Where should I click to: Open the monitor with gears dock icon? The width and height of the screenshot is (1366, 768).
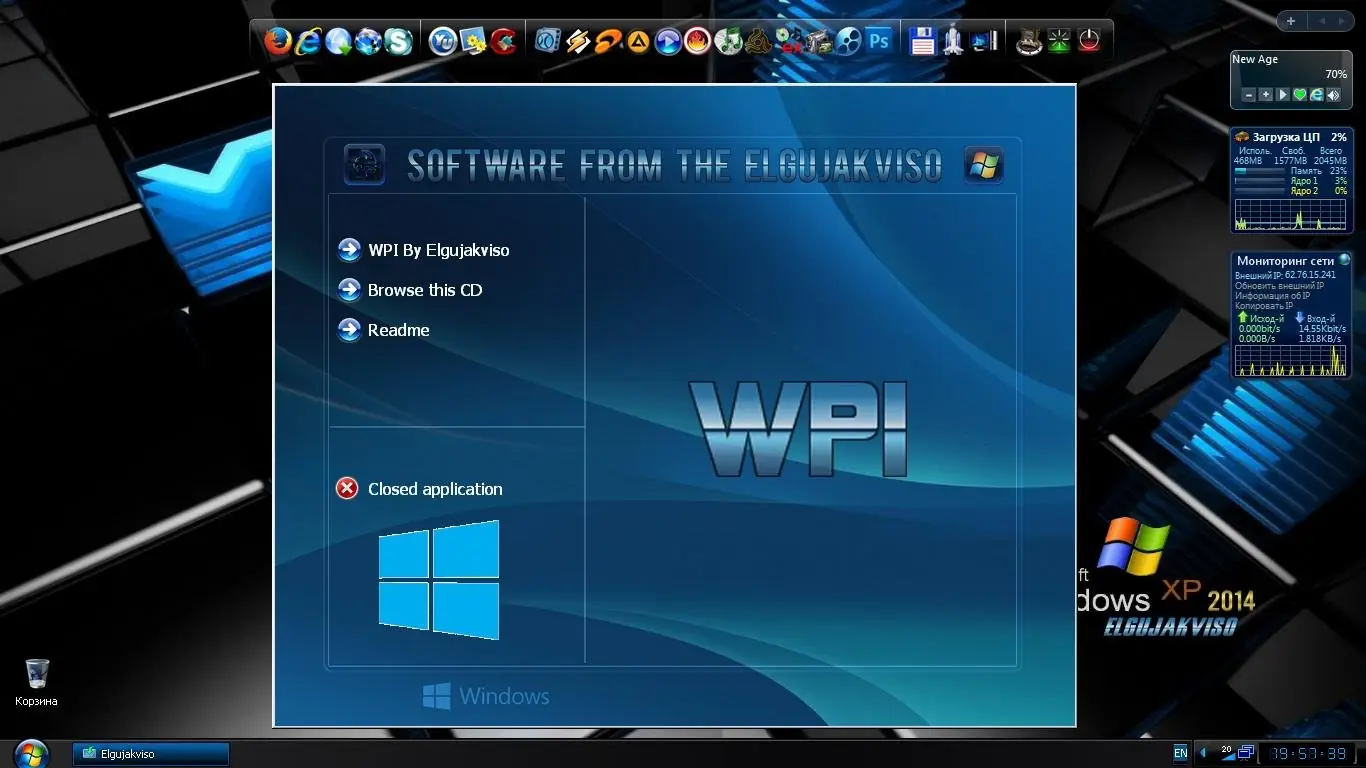[x=472, y=41]
